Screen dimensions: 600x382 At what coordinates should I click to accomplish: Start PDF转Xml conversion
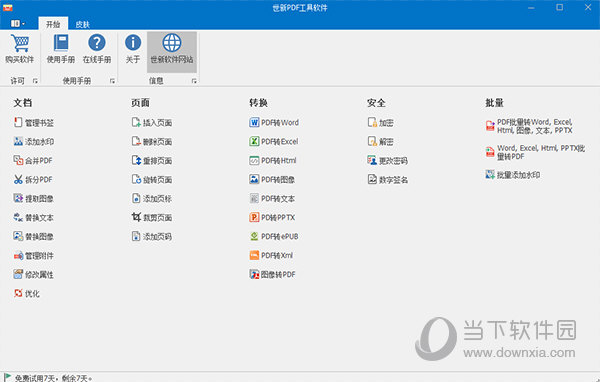point(271,255)
